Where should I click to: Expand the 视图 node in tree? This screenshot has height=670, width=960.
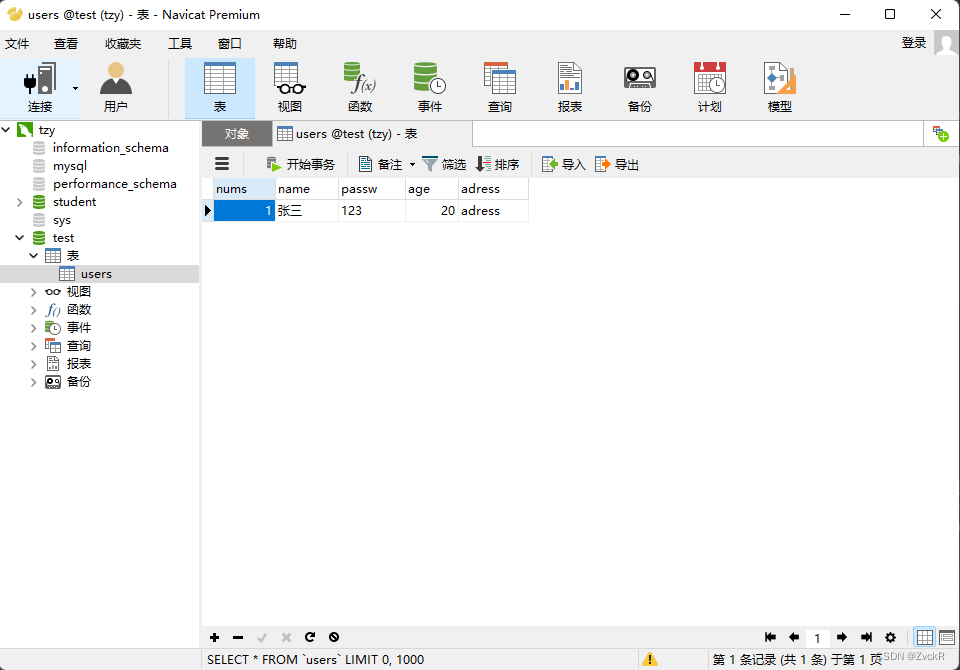[34, 292]
